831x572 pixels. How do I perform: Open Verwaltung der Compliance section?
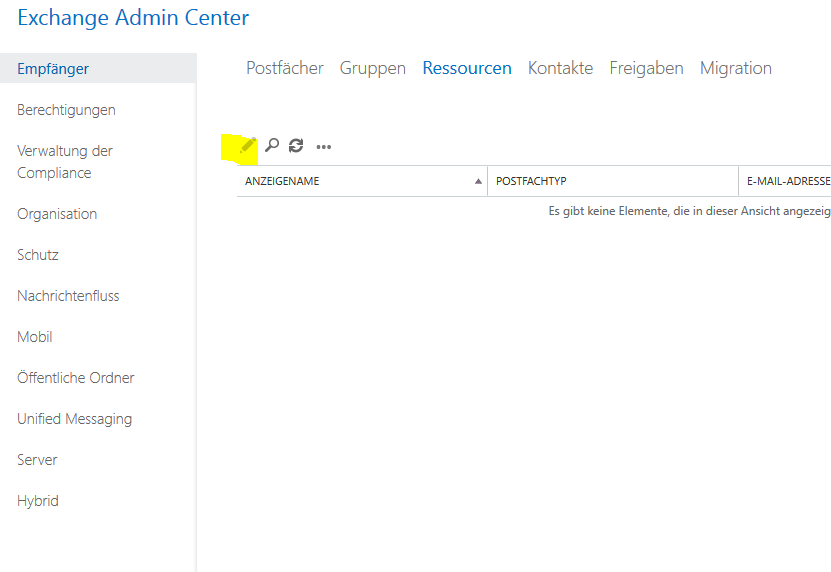point(65,162)
